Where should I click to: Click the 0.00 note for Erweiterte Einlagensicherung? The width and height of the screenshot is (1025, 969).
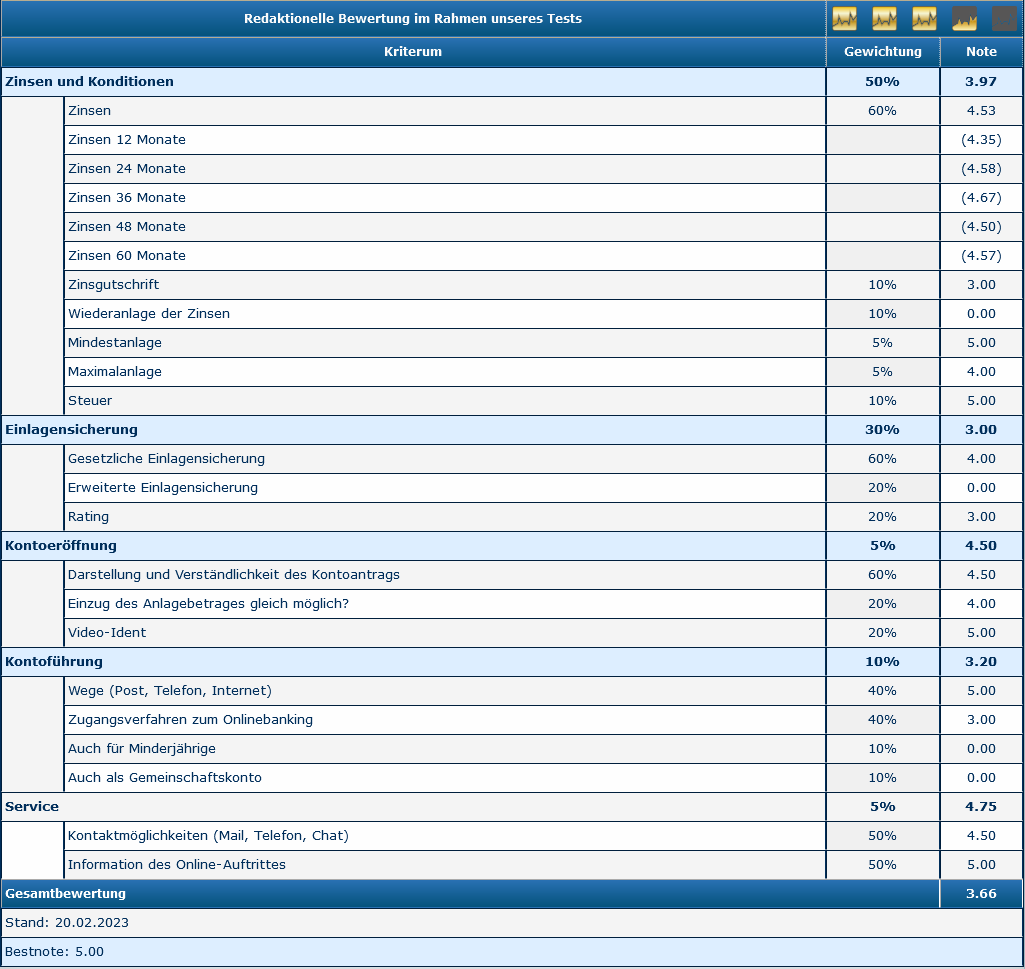[x=981, y=488]
